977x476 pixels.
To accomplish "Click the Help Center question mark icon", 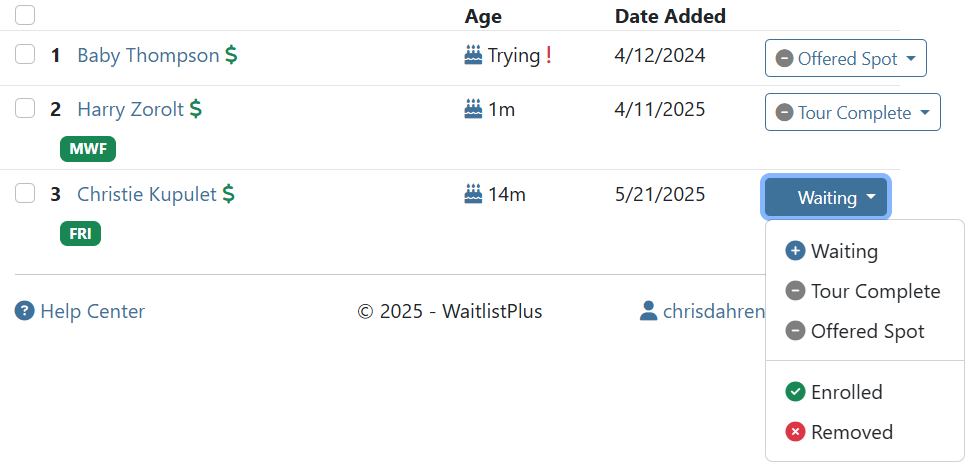I will point(24,310).
